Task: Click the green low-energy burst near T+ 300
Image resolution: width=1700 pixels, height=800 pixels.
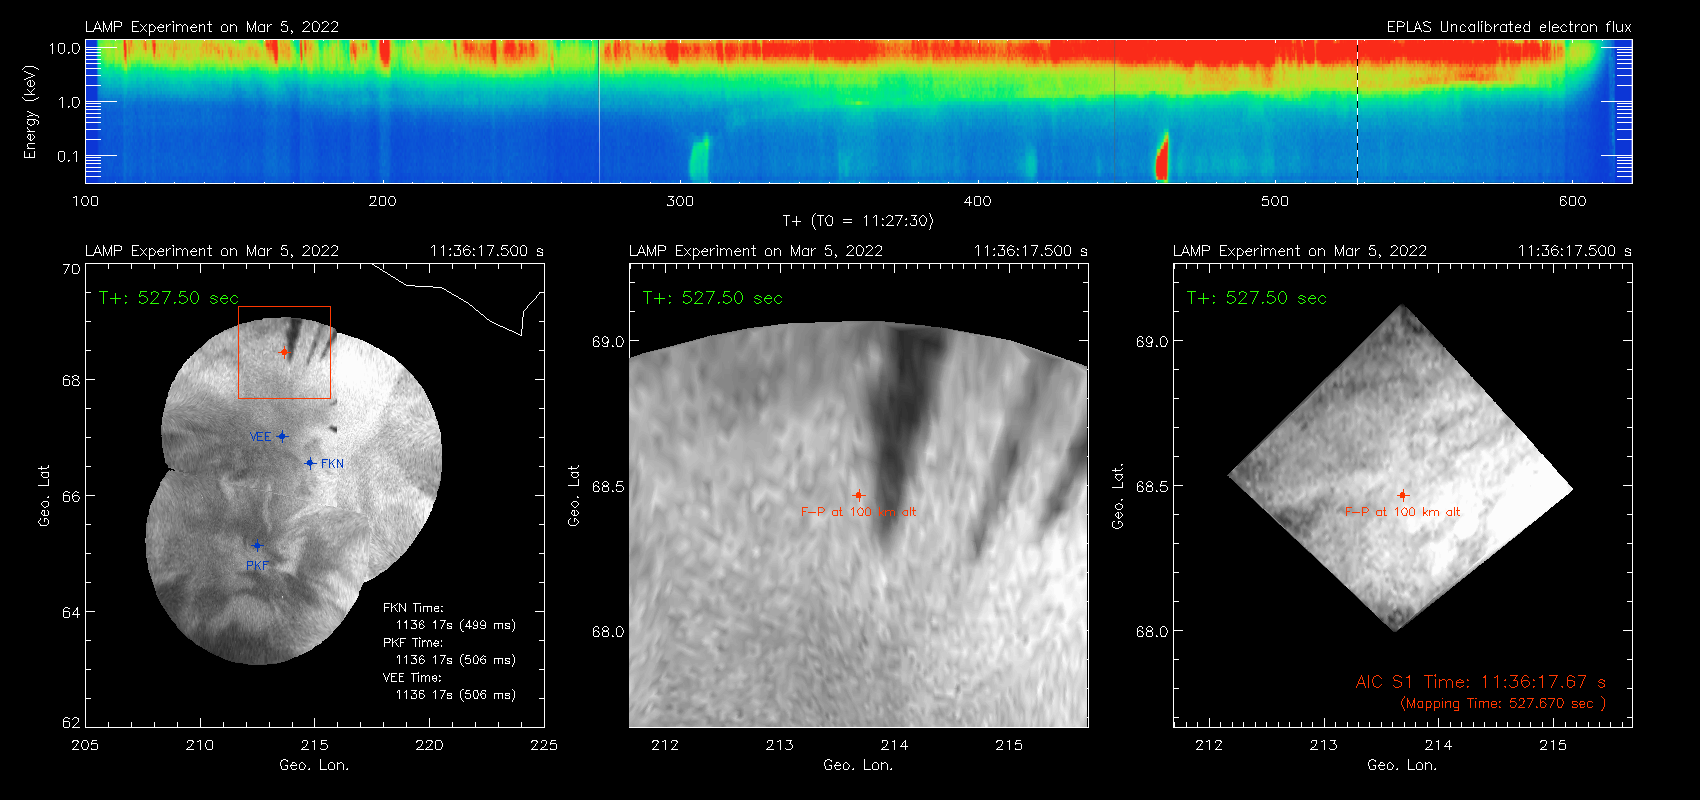Action: pyautogui.click(x=699, y=158)
